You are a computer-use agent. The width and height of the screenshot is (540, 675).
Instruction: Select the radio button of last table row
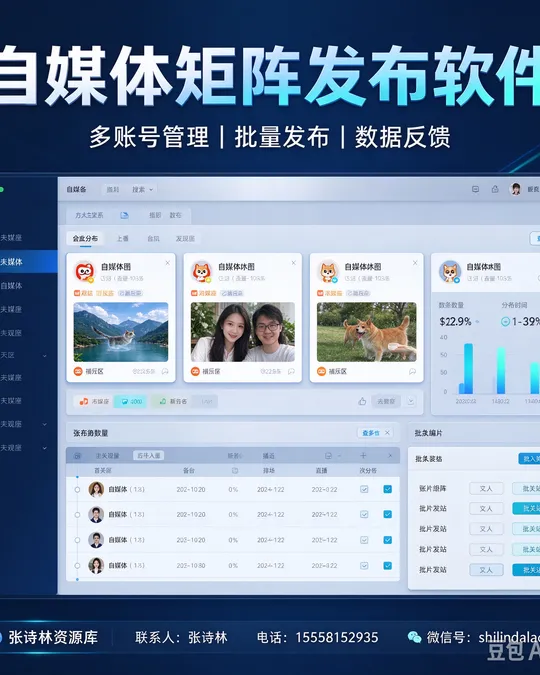click(x=78, y=566)
